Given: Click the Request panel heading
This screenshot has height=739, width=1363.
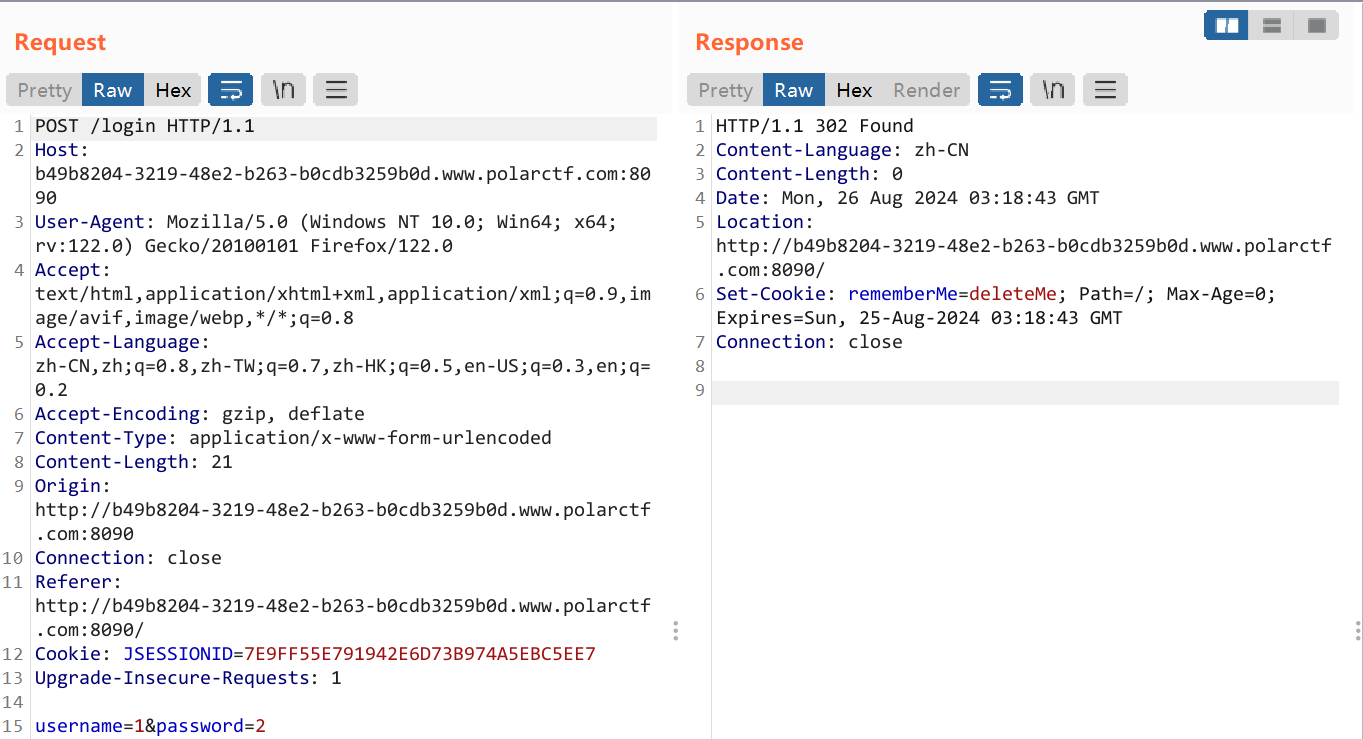Looking at the screenshot, I should [60, 42].
